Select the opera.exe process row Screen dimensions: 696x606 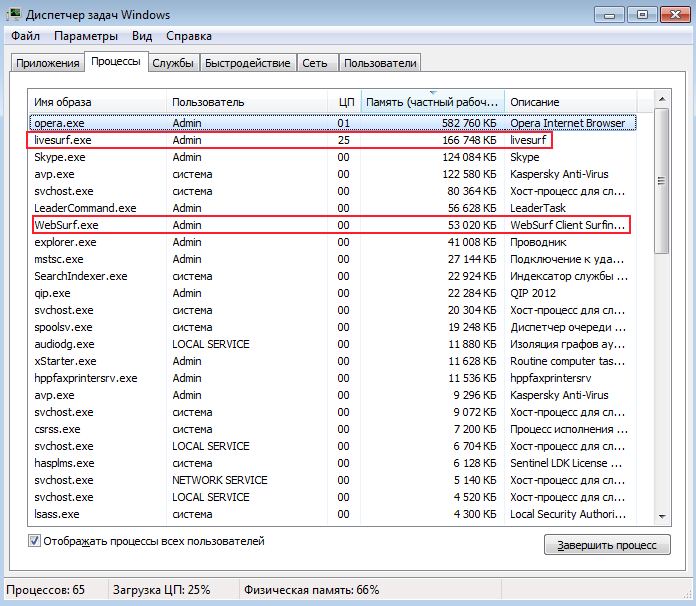point(333,123)
